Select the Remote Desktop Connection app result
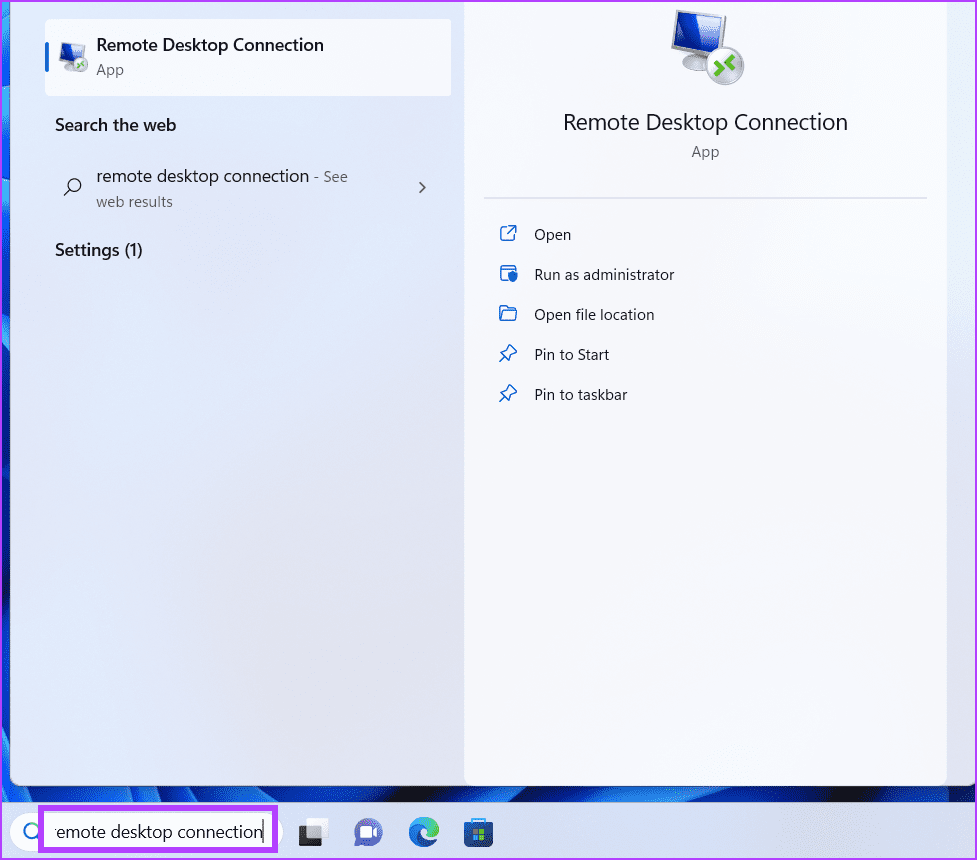 coord(248,57)
